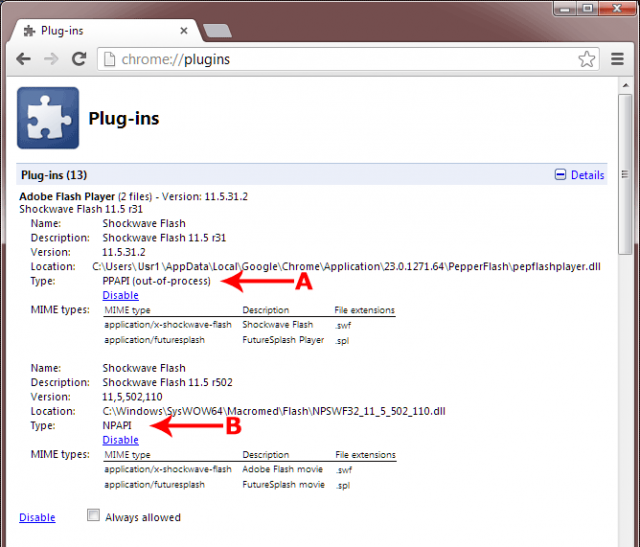640x547 pixels.
Task: Click the back navigation arrow
Action: tap(23, 59)
